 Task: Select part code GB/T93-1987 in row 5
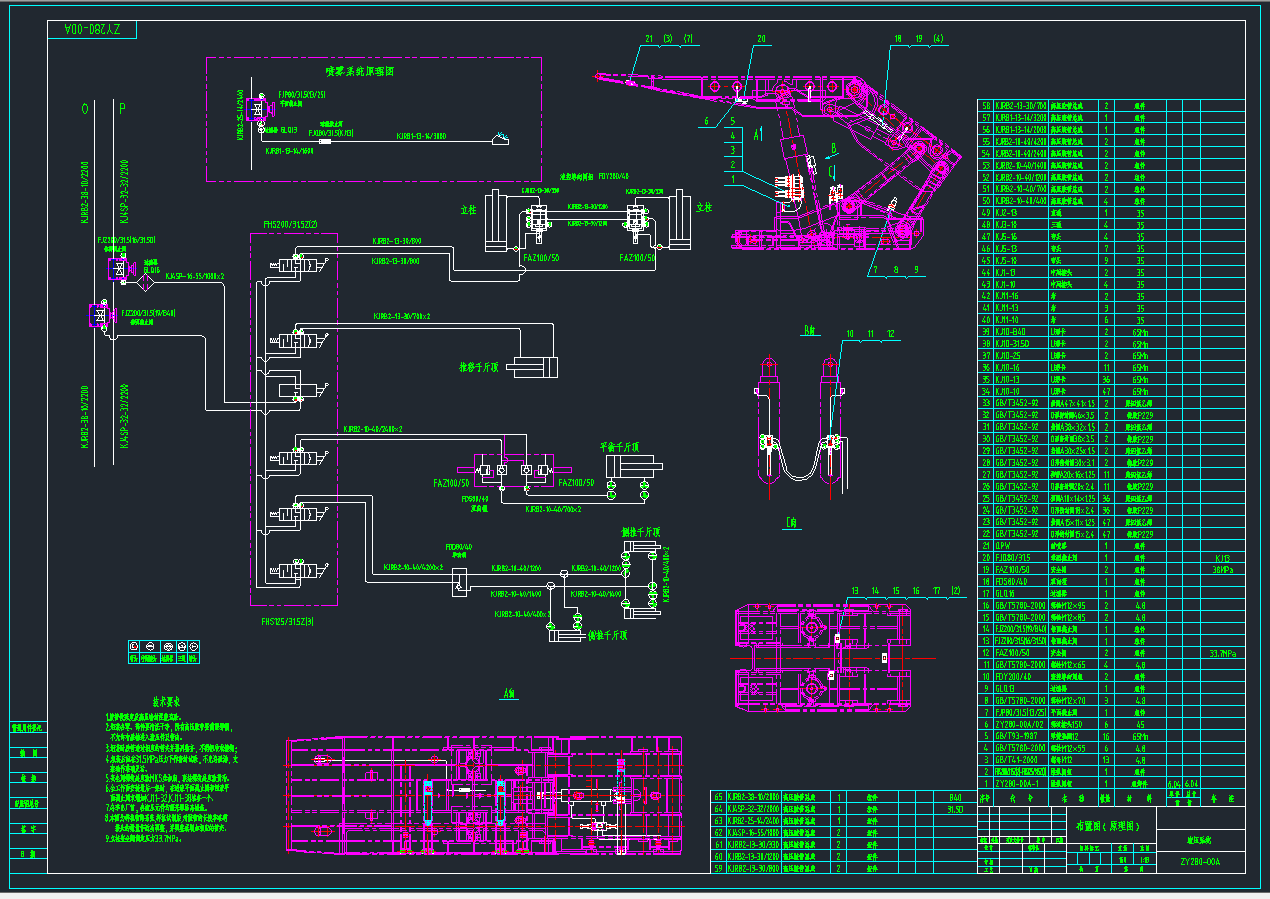[x=1018, y=736]
